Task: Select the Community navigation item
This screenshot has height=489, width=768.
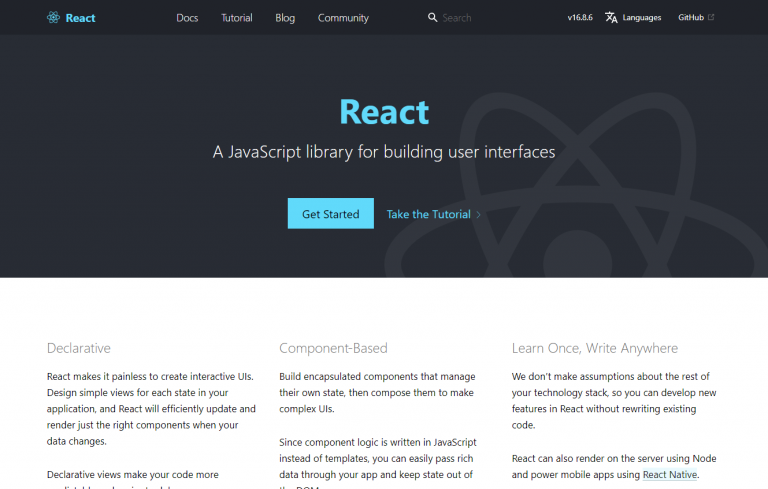Action: [343, 18]
